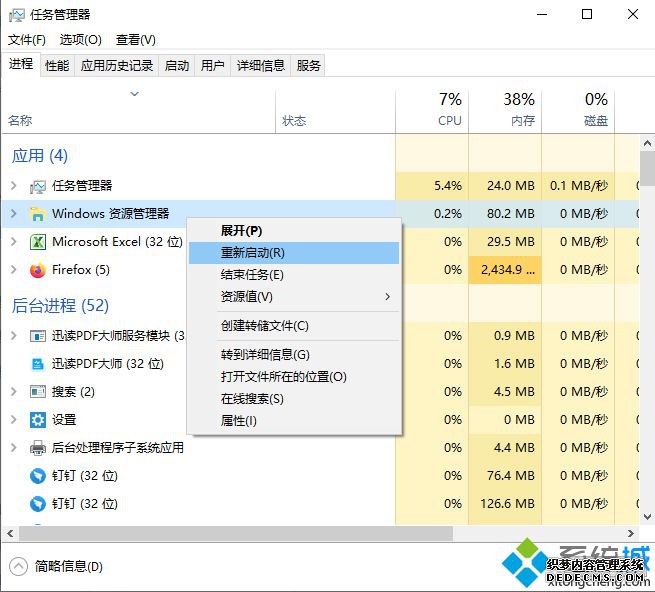Switch to the 应用历史记录 tab

tap(117, 66)
